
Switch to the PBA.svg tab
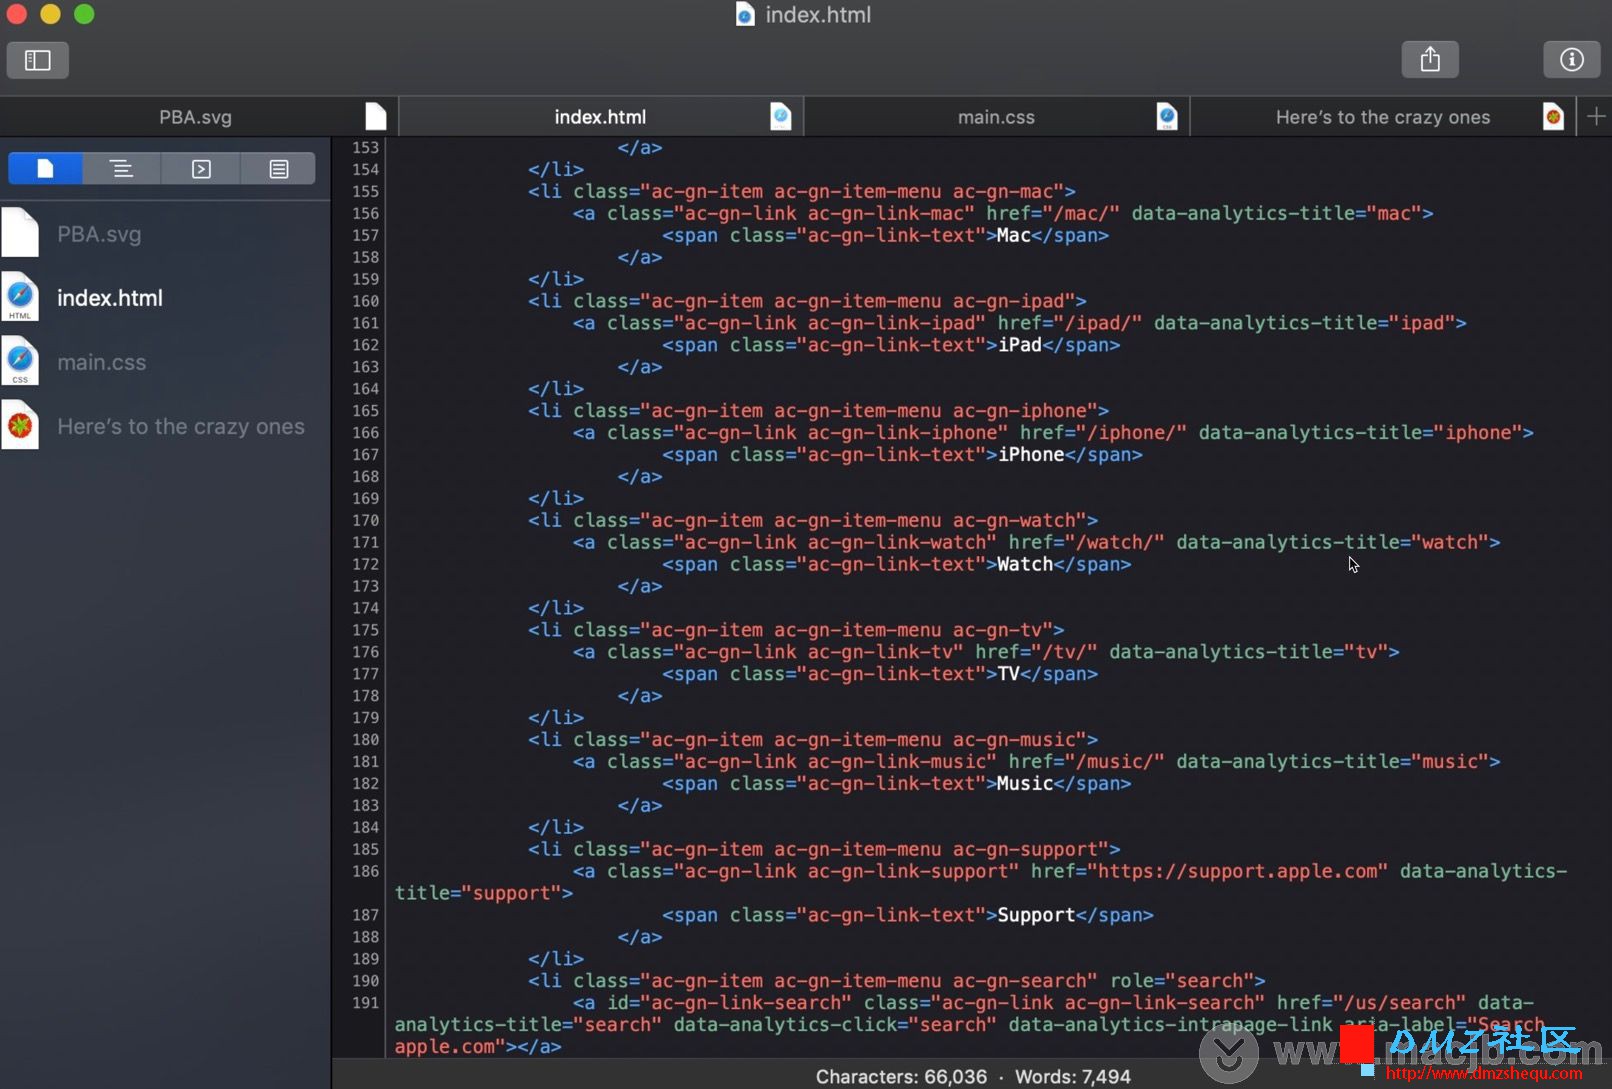[x=196, y=117]
